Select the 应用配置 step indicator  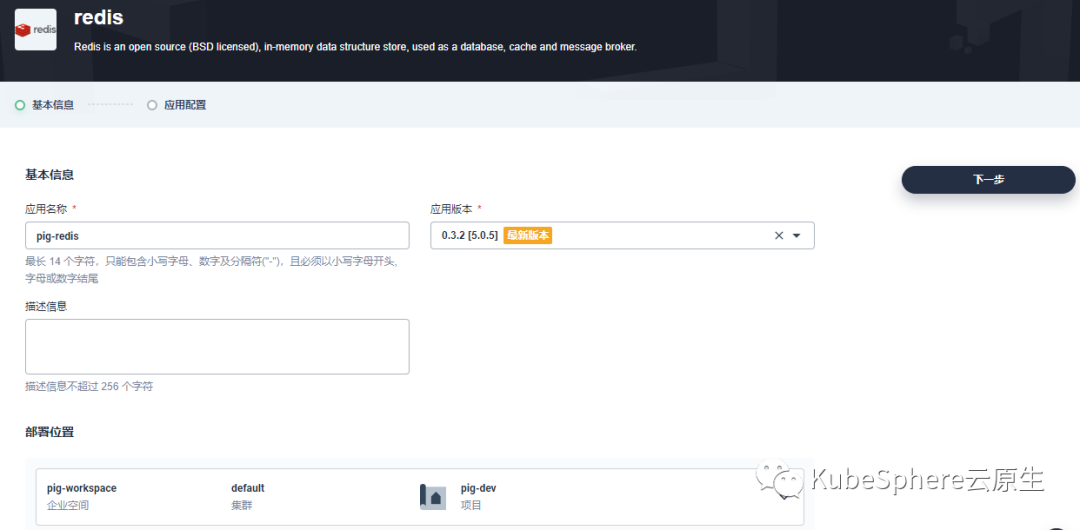176,105
